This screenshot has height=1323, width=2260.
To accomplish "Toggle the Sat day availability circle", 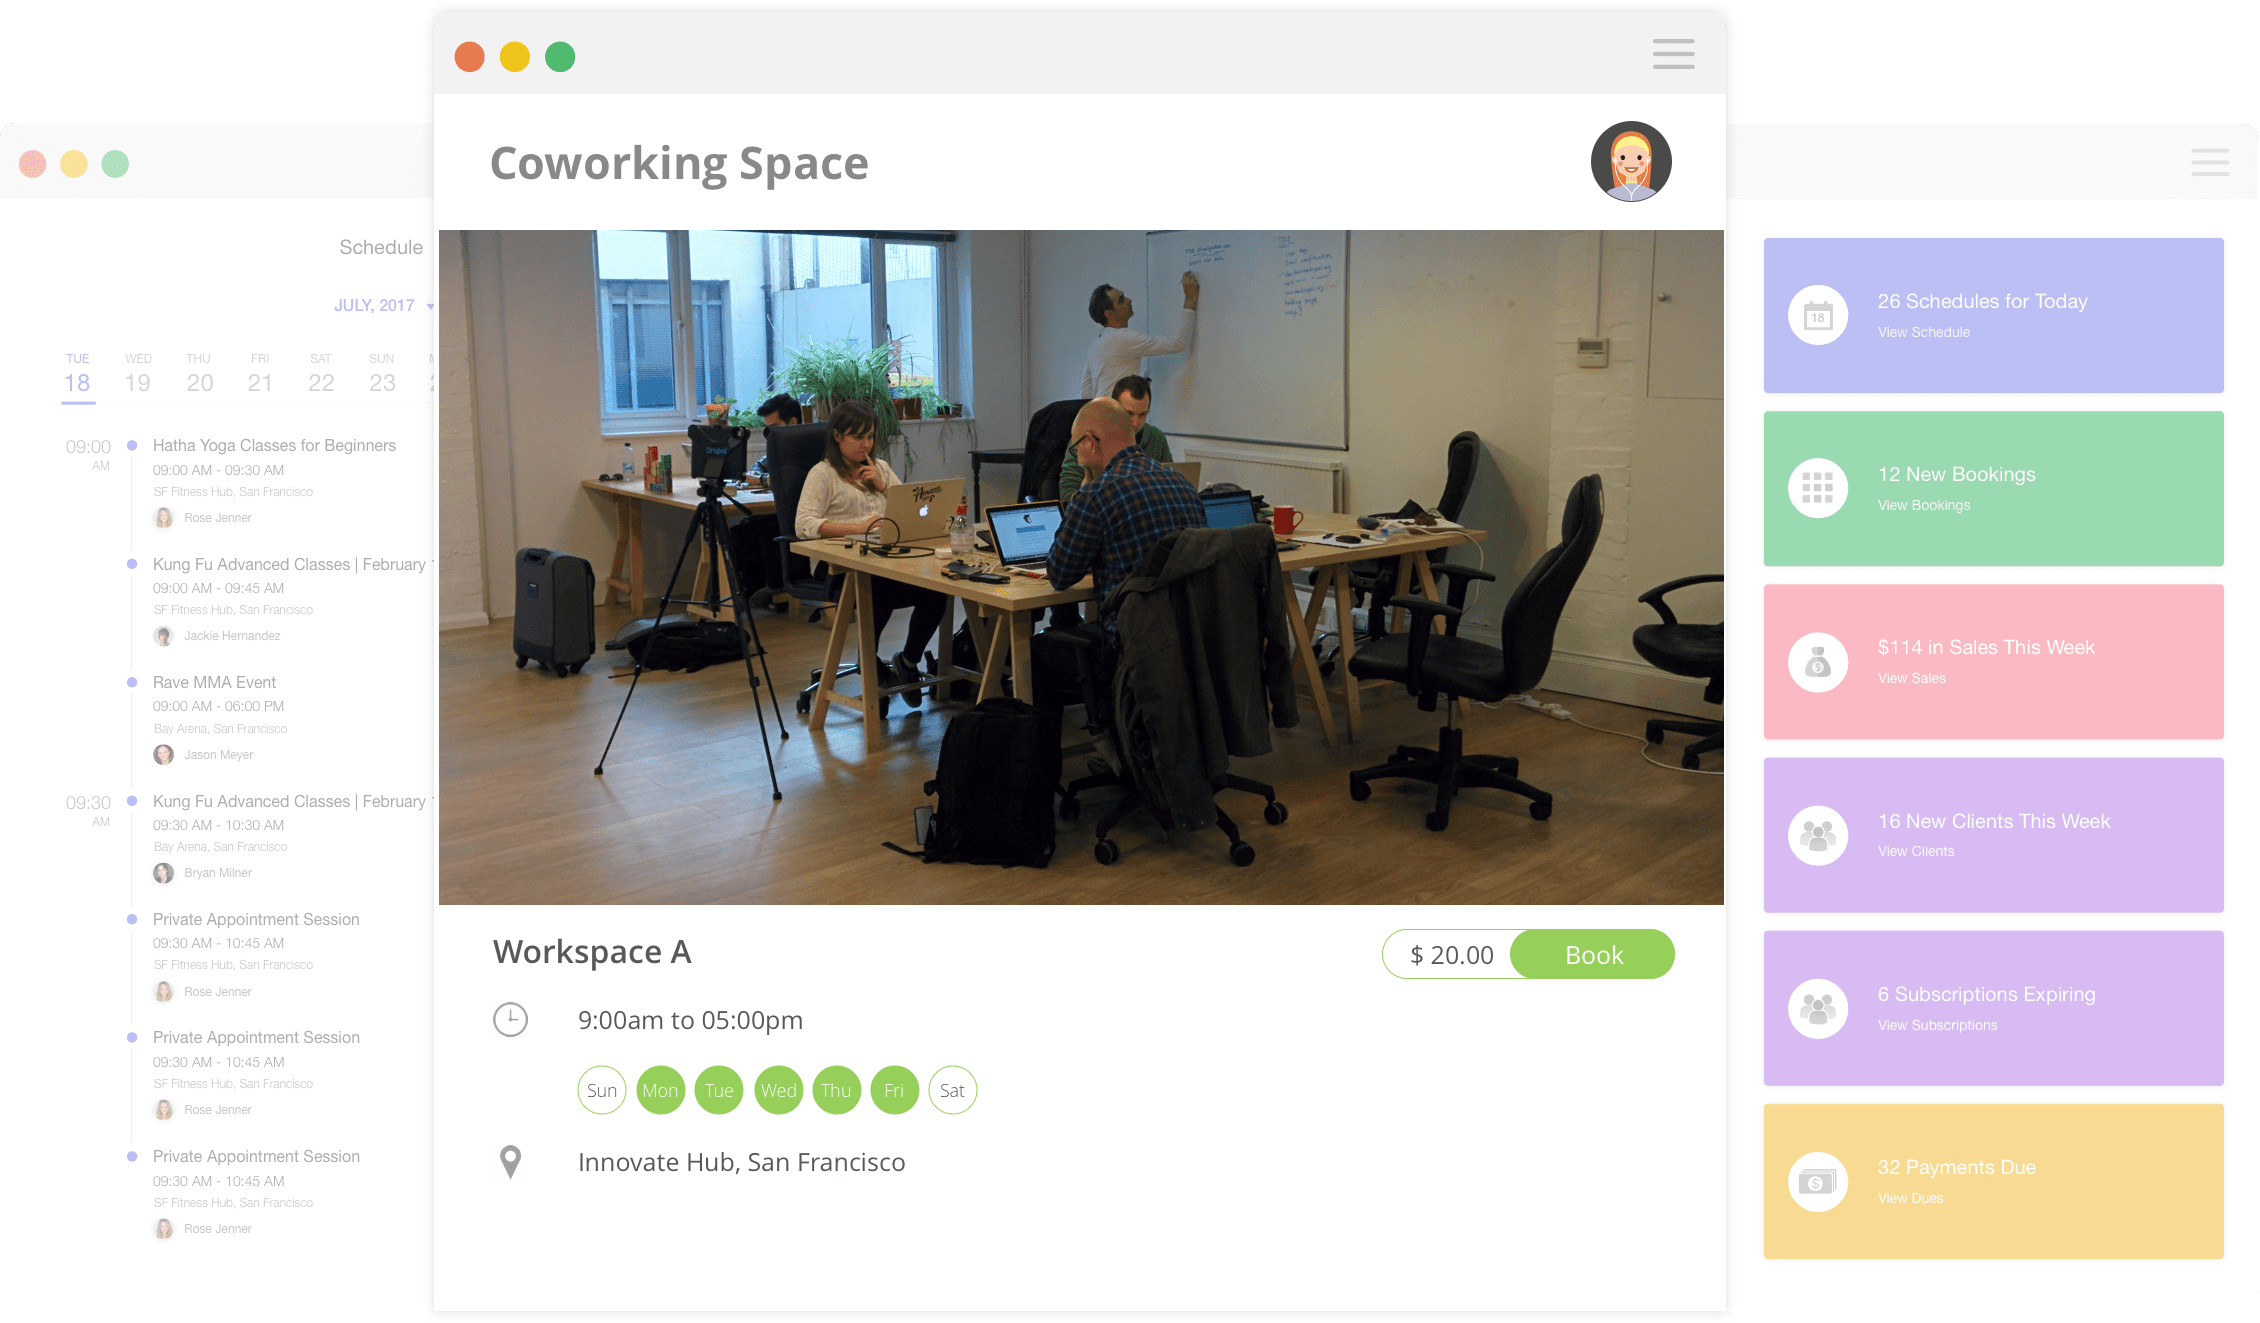I will (x=952, y=1090).
